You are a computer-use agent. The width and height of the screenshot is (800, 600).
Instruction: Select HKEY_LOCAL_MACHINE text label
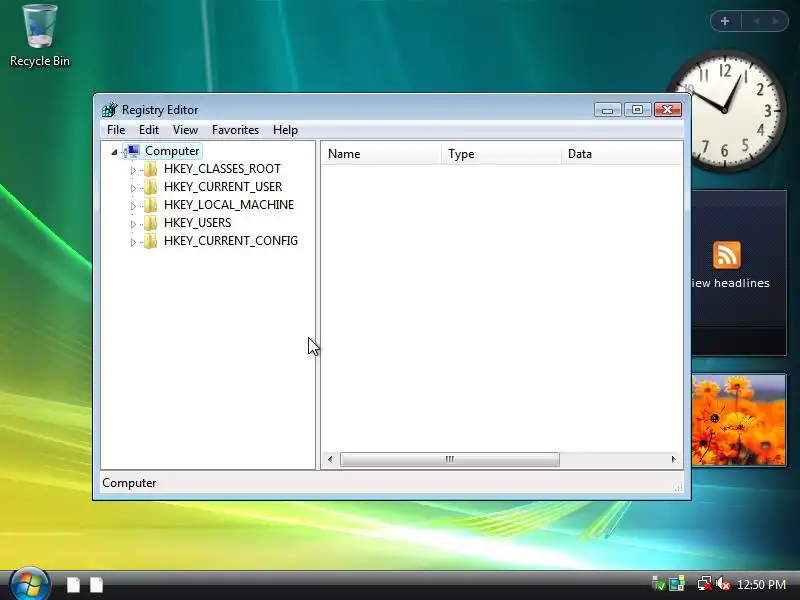click(x=229, y=205)
